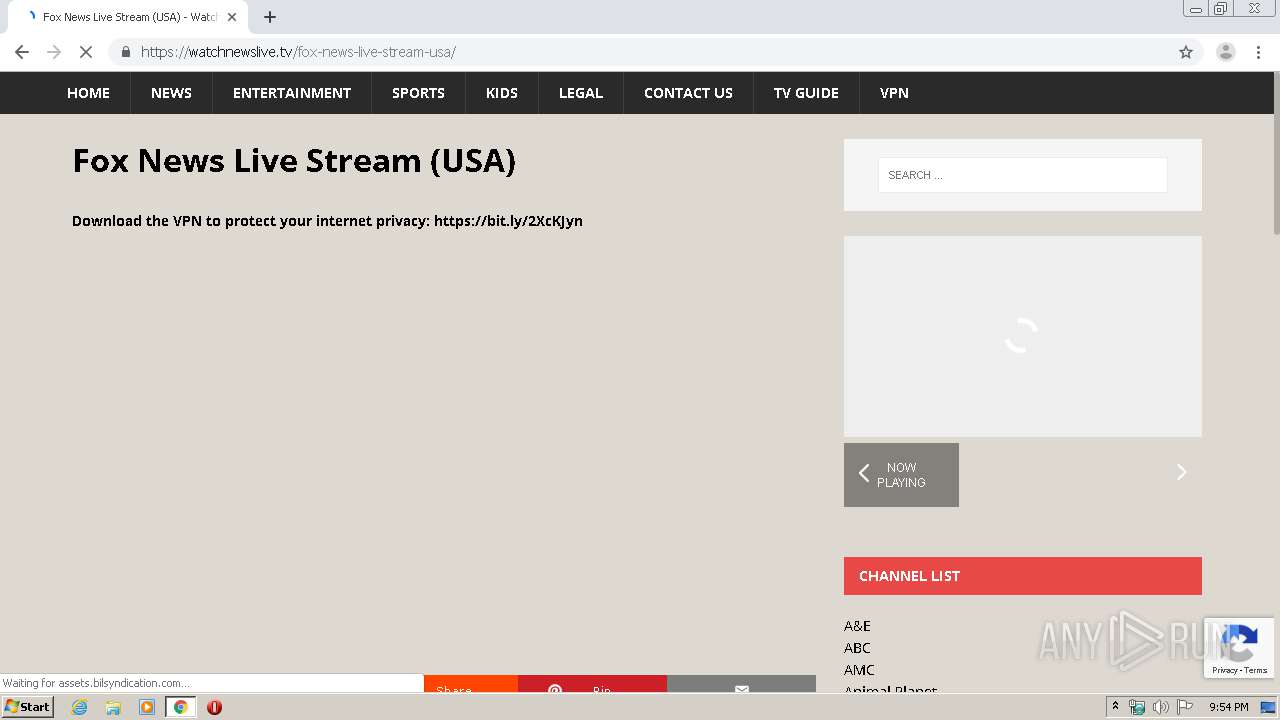This screenshot has width=1280, height=720.
Task: Open the ABC channel link
Action: (x=857, y=648)
